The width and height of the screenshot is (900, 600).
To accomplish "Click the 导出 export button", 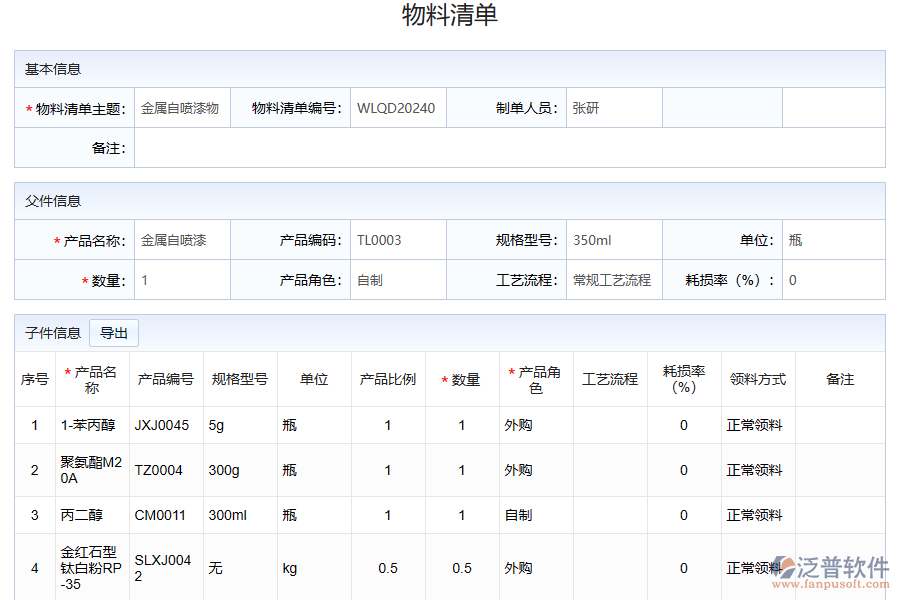I will coord(113,333).
